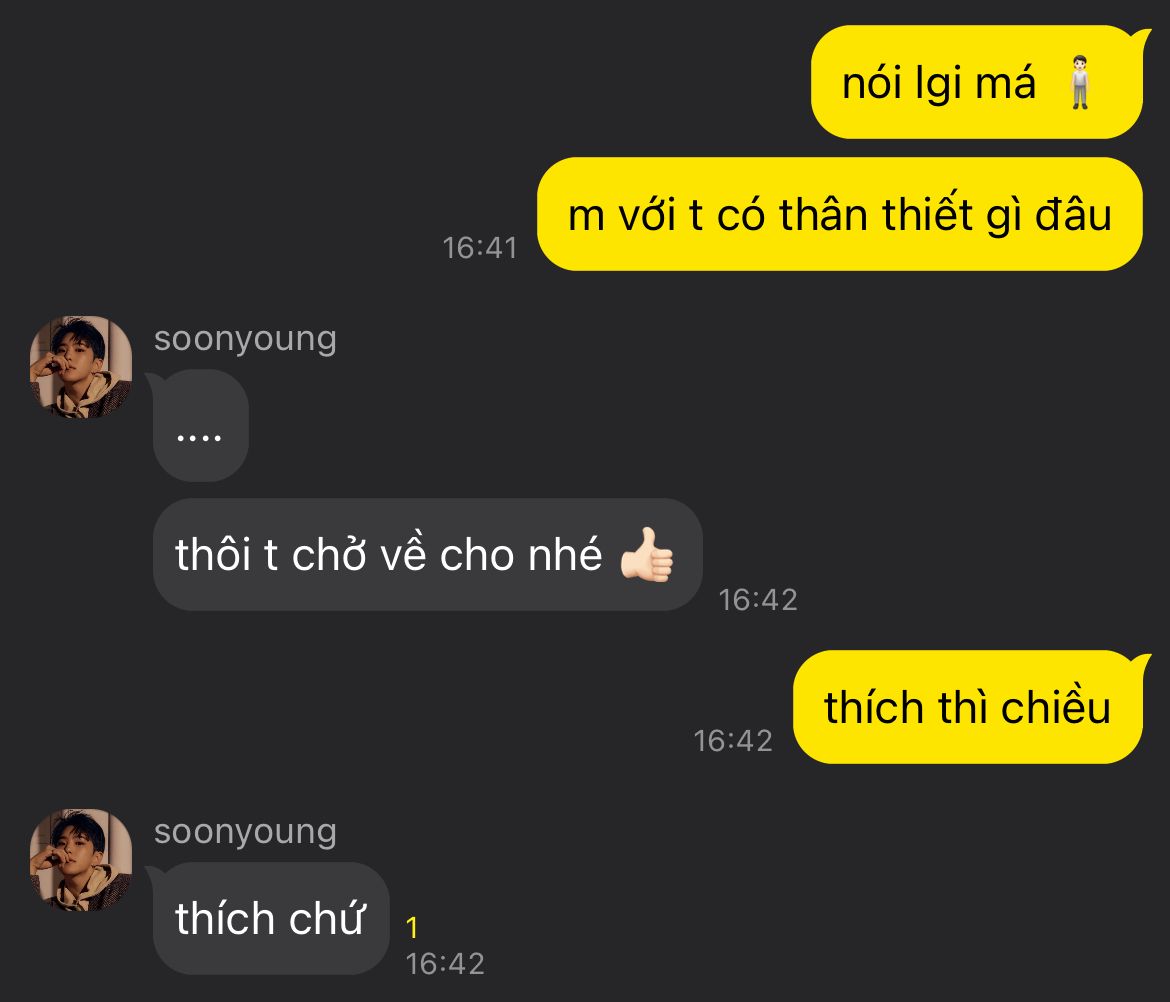The width and height of the screenshot is (1170, 1002).
Task: Tap the 'thích chứ' message bubble
Action: [x=271, y=918]
